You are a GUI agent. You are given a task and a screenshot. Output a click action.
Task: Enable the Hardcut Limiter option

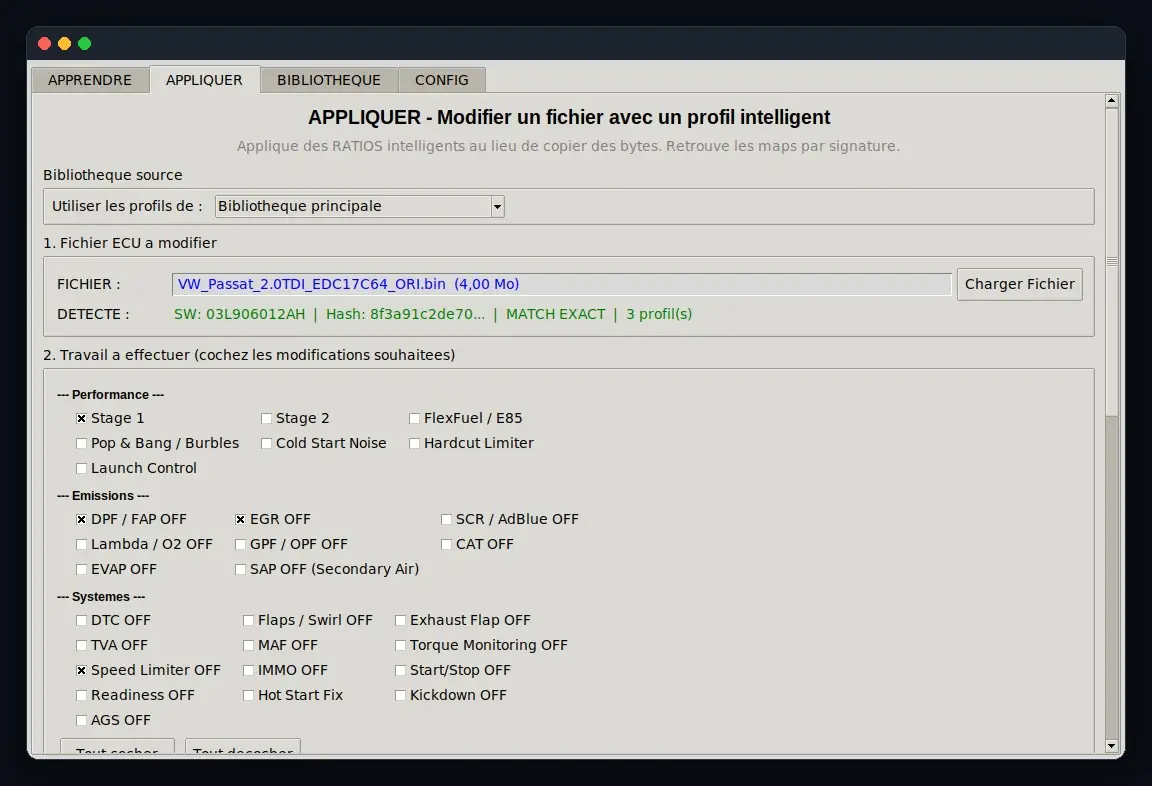coord(414,443)
